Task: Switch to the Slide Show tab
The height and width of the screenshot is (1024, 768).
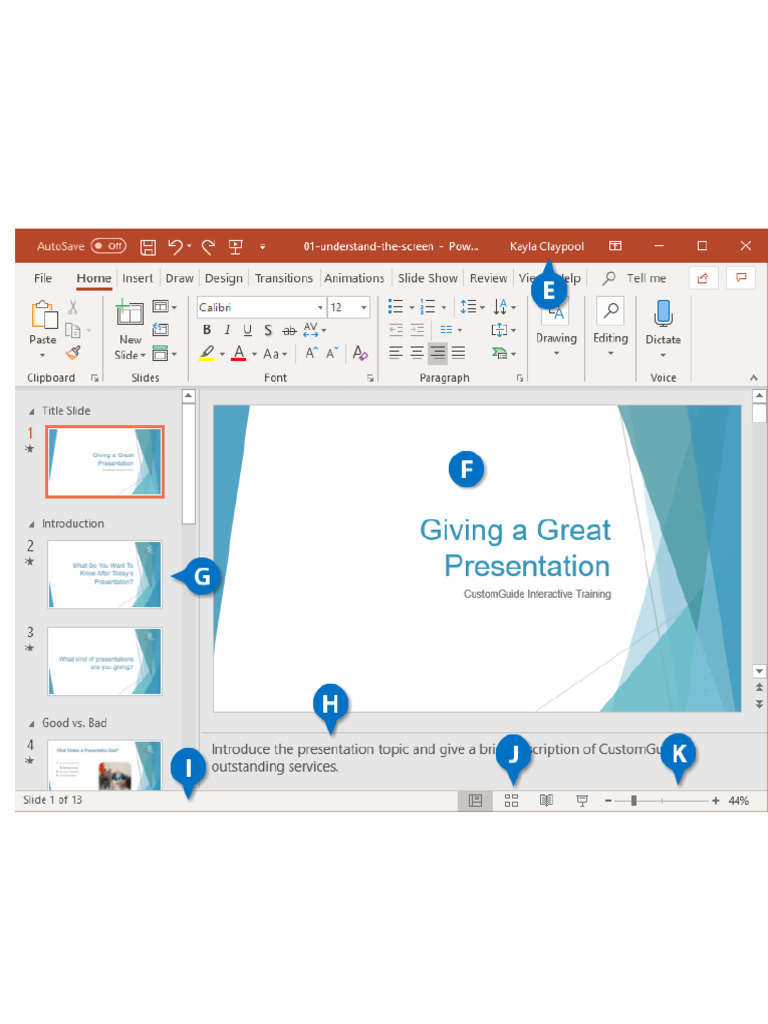Action: click(428, 278)
